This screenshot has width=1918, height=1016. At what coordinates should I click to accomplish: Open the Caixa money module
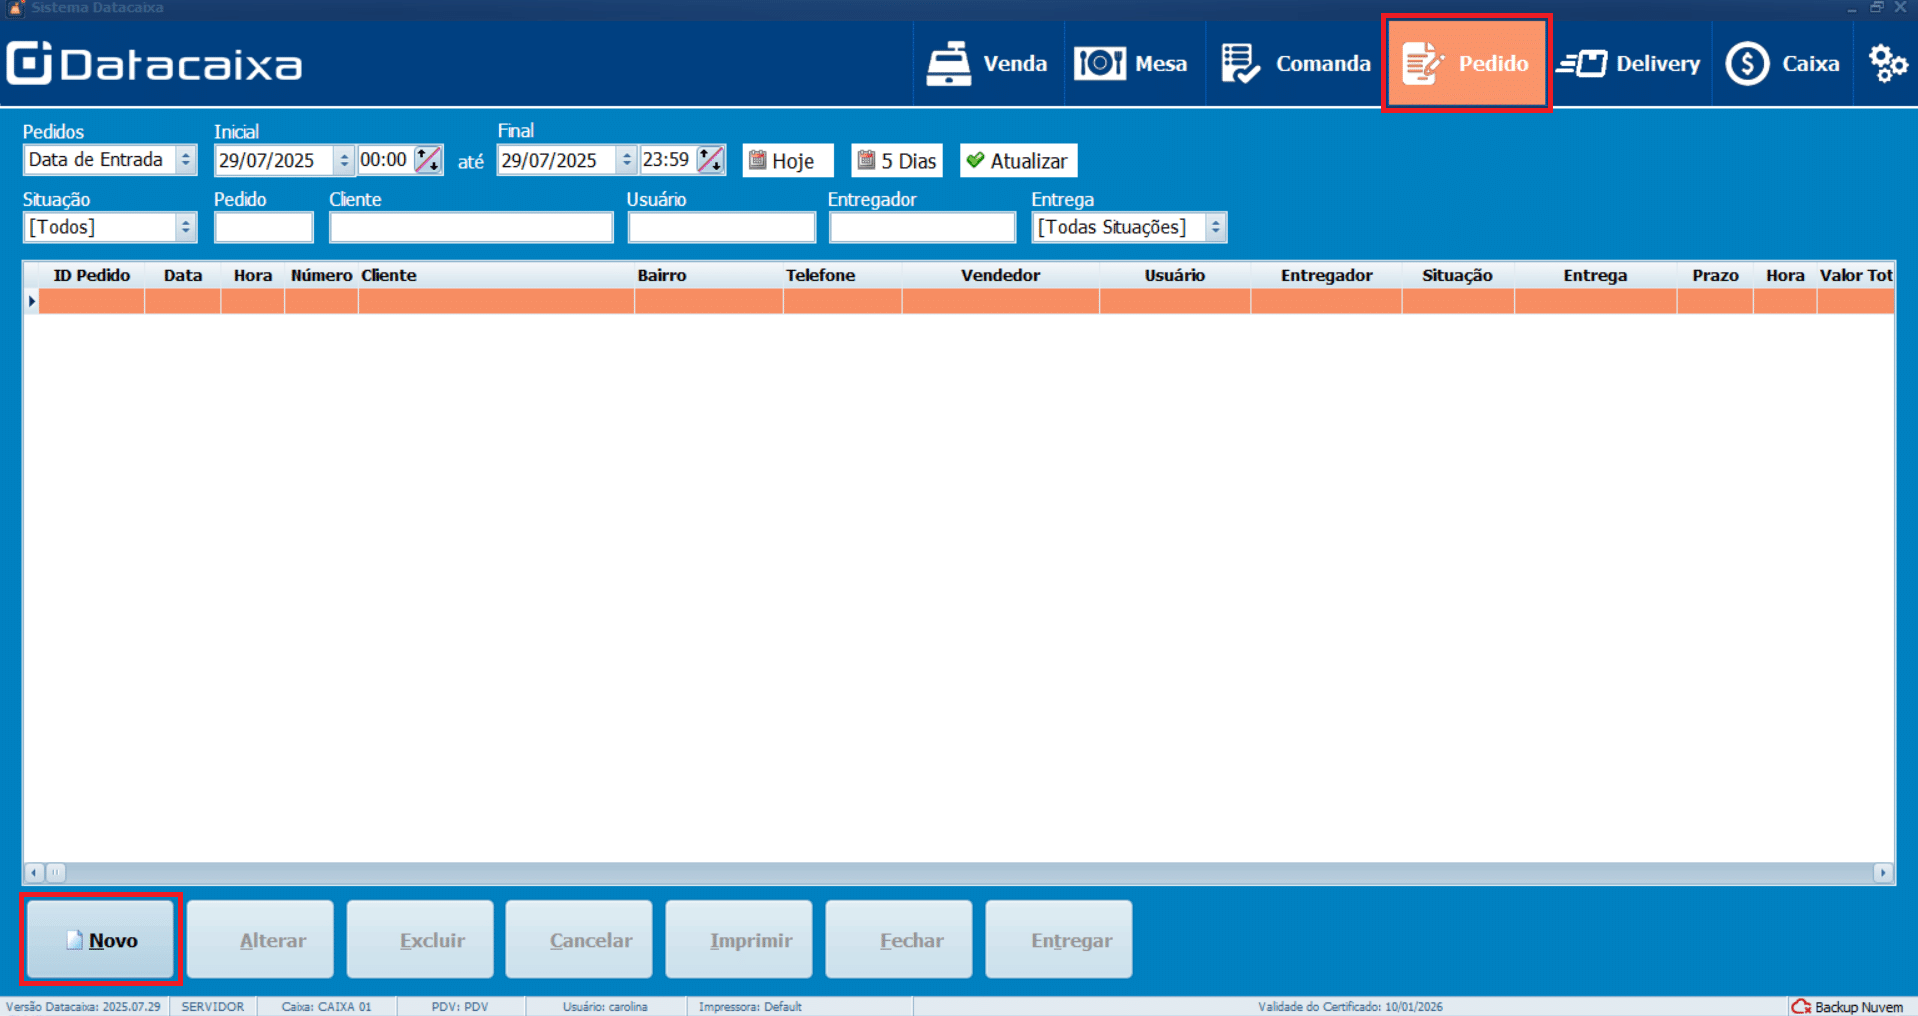tap(1782, 64)
